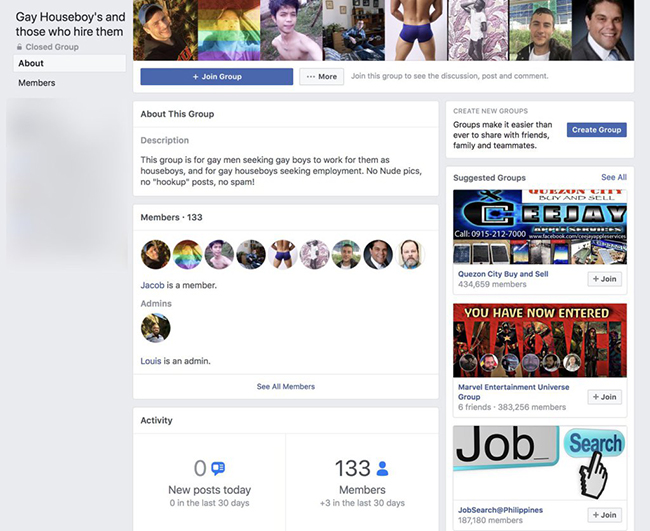Viewport: 650px width, 531px height.
Task: Click the blue members person icon
Action: click(x=382, y=468)
